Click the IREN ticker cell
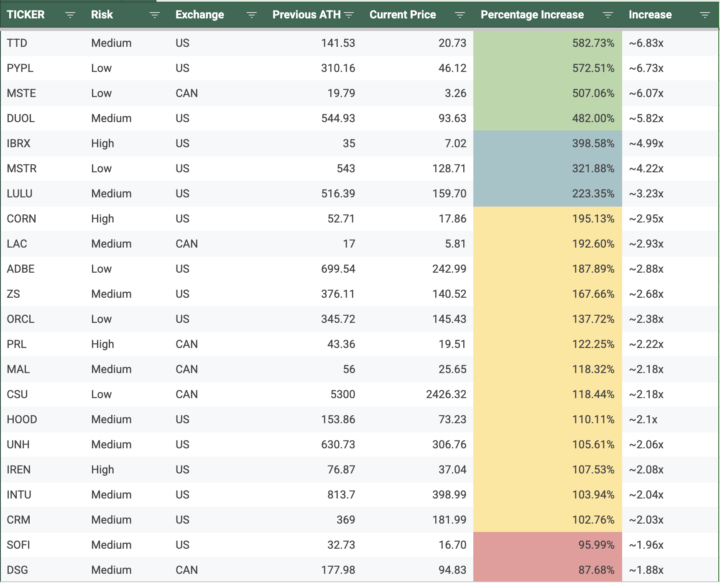The height and width of the screenshot is (583, 720). pyautogui.click(x=43, y=470)
